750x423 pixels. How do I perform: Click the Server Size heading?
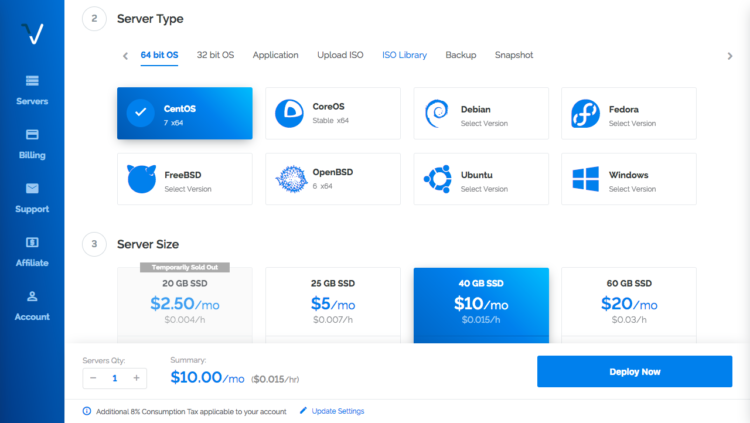click(x=148, y=244)
